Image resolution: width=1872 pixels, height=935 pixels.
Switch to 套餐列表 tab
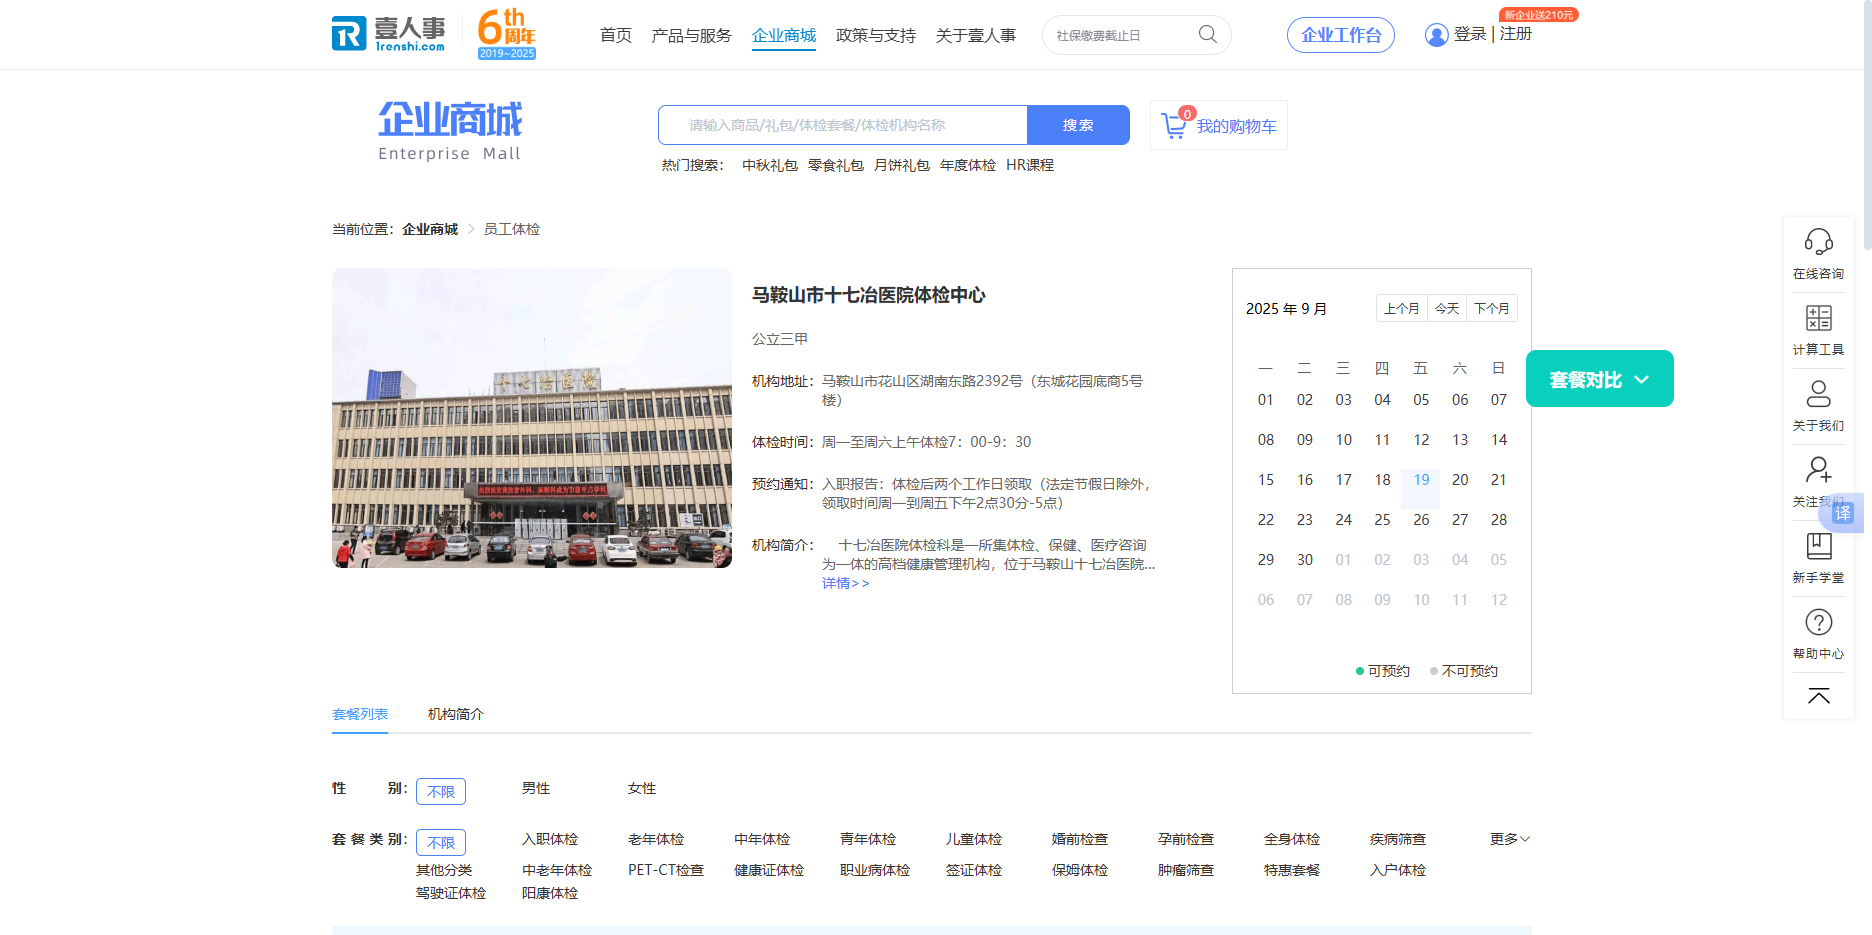[x=360, y=714]
